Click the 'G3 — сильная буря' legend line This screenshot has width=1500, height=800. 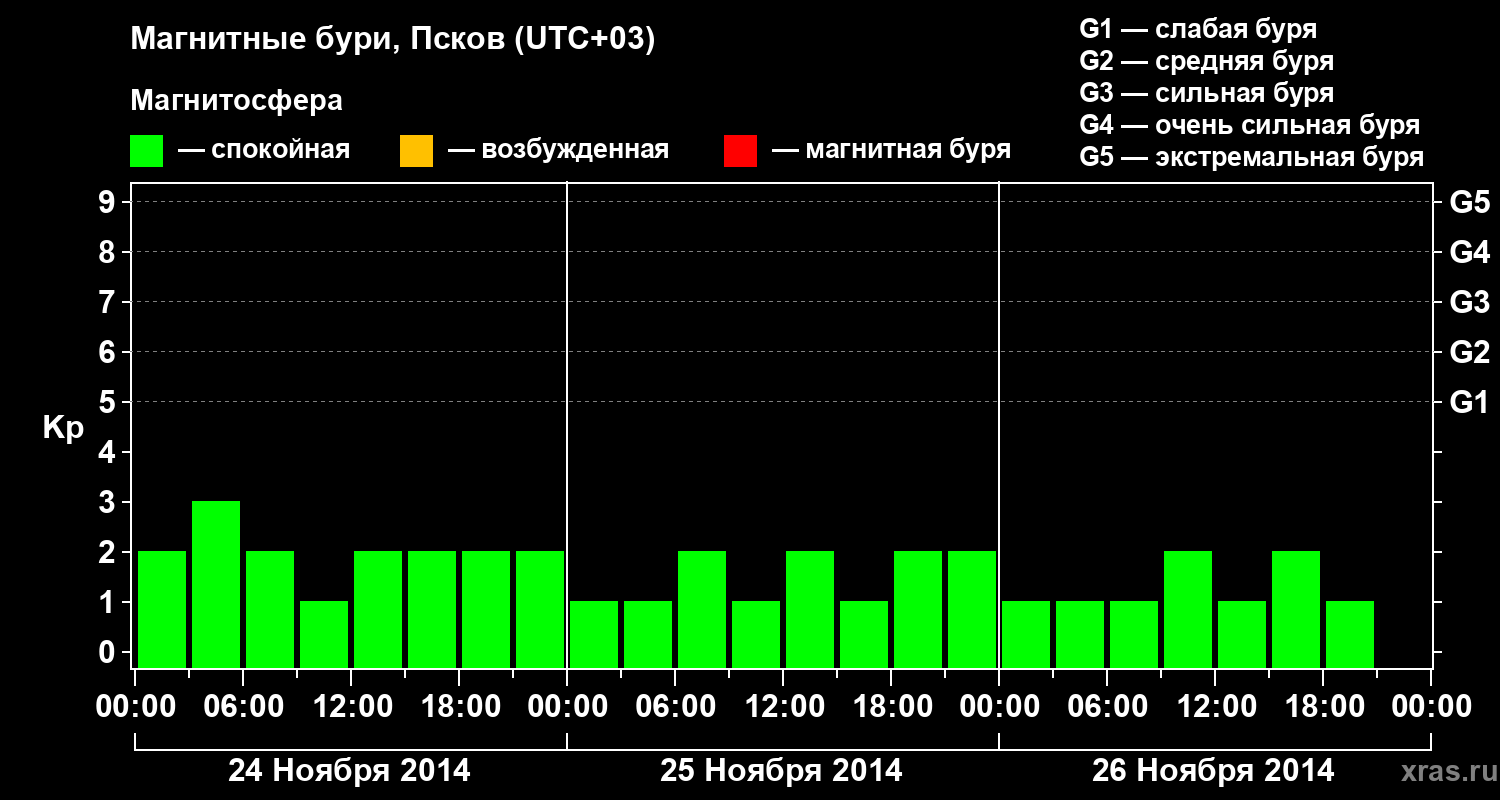1206,93
